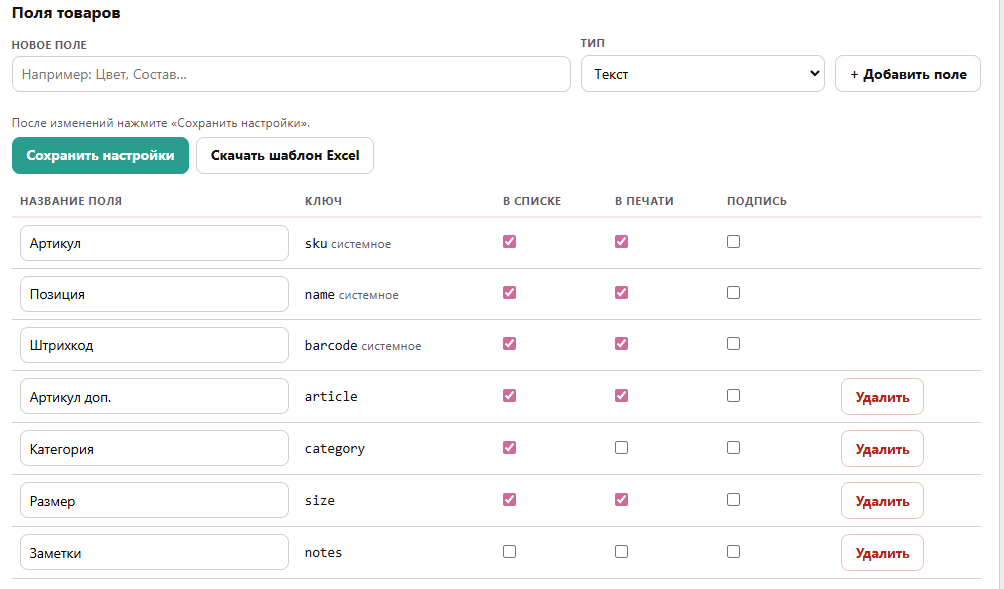
Task: Click the category key text
Action: (x=335, y=449)
